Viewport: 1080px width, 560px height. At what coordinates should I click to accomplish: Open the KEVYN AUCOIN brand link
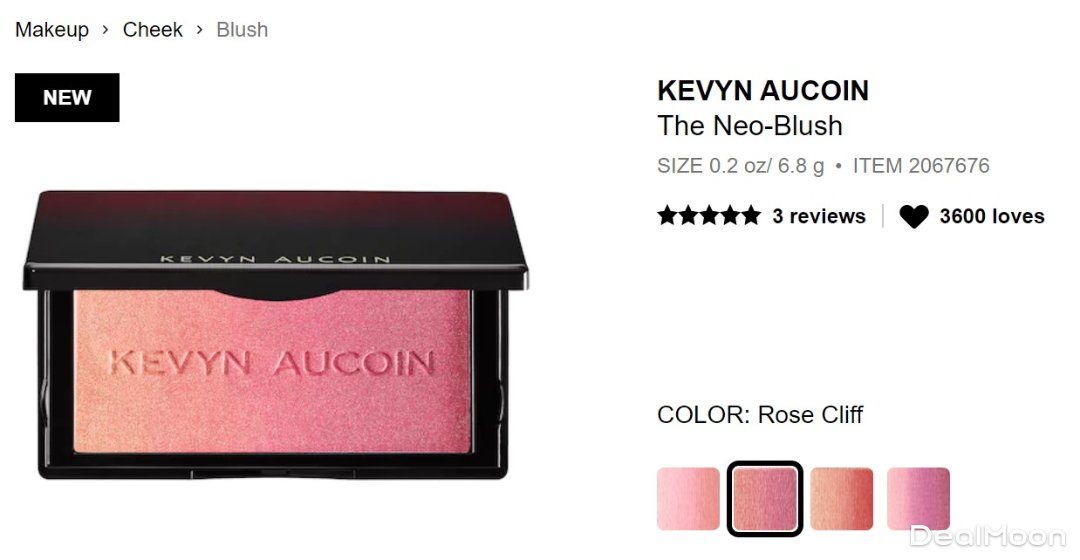pos(762,91)
